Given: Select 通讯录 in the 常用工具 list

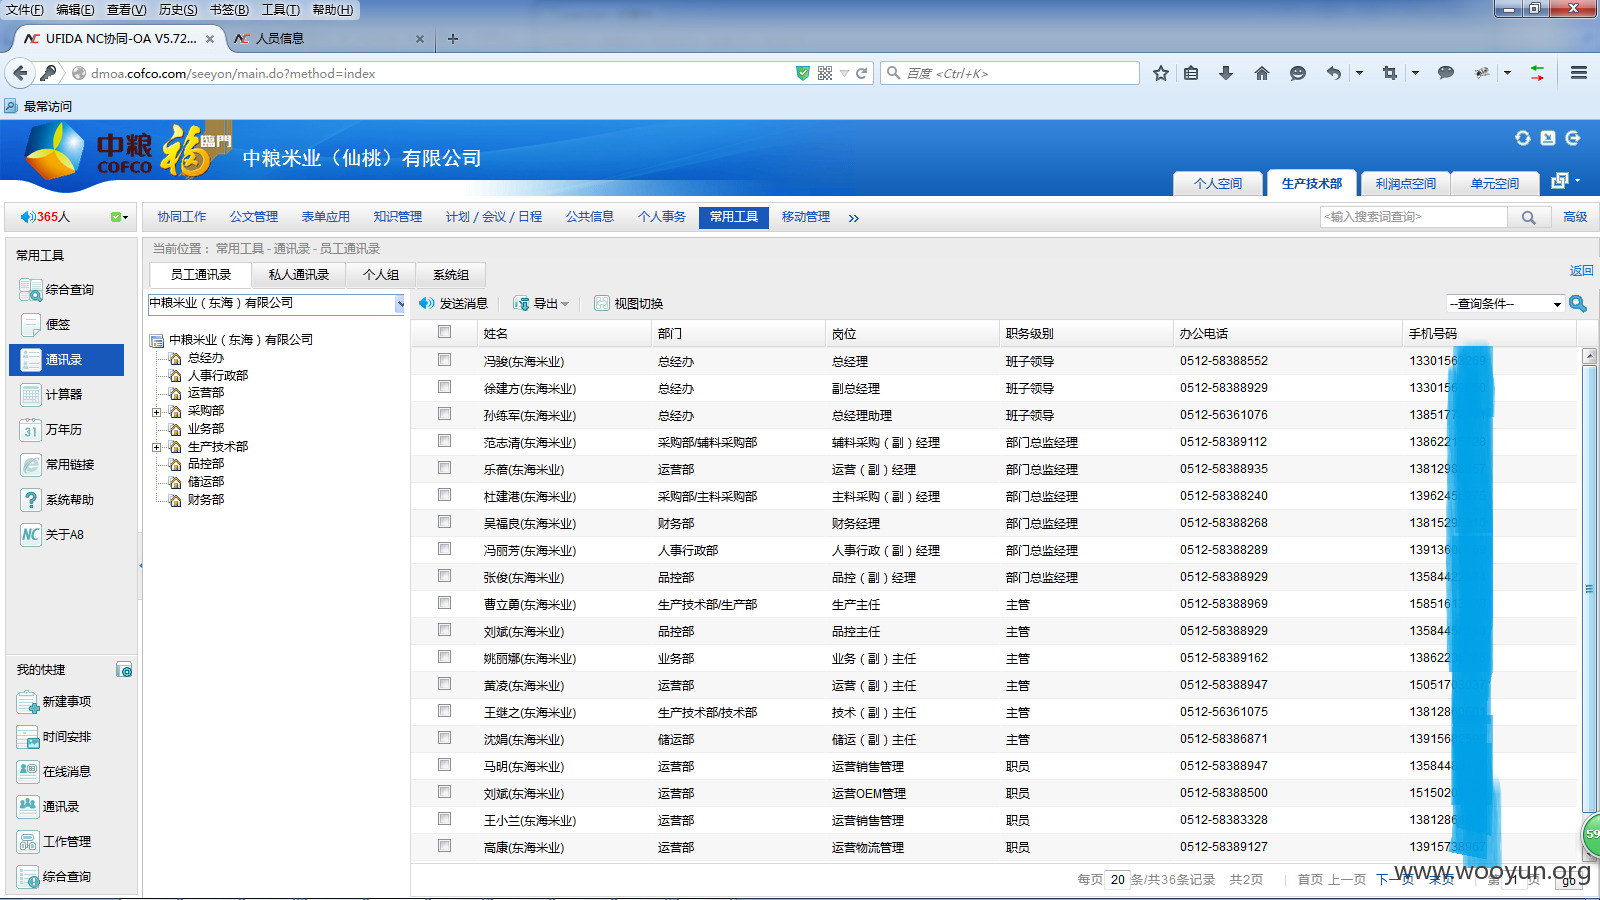Looking at the screenshot, I should 66,360.
